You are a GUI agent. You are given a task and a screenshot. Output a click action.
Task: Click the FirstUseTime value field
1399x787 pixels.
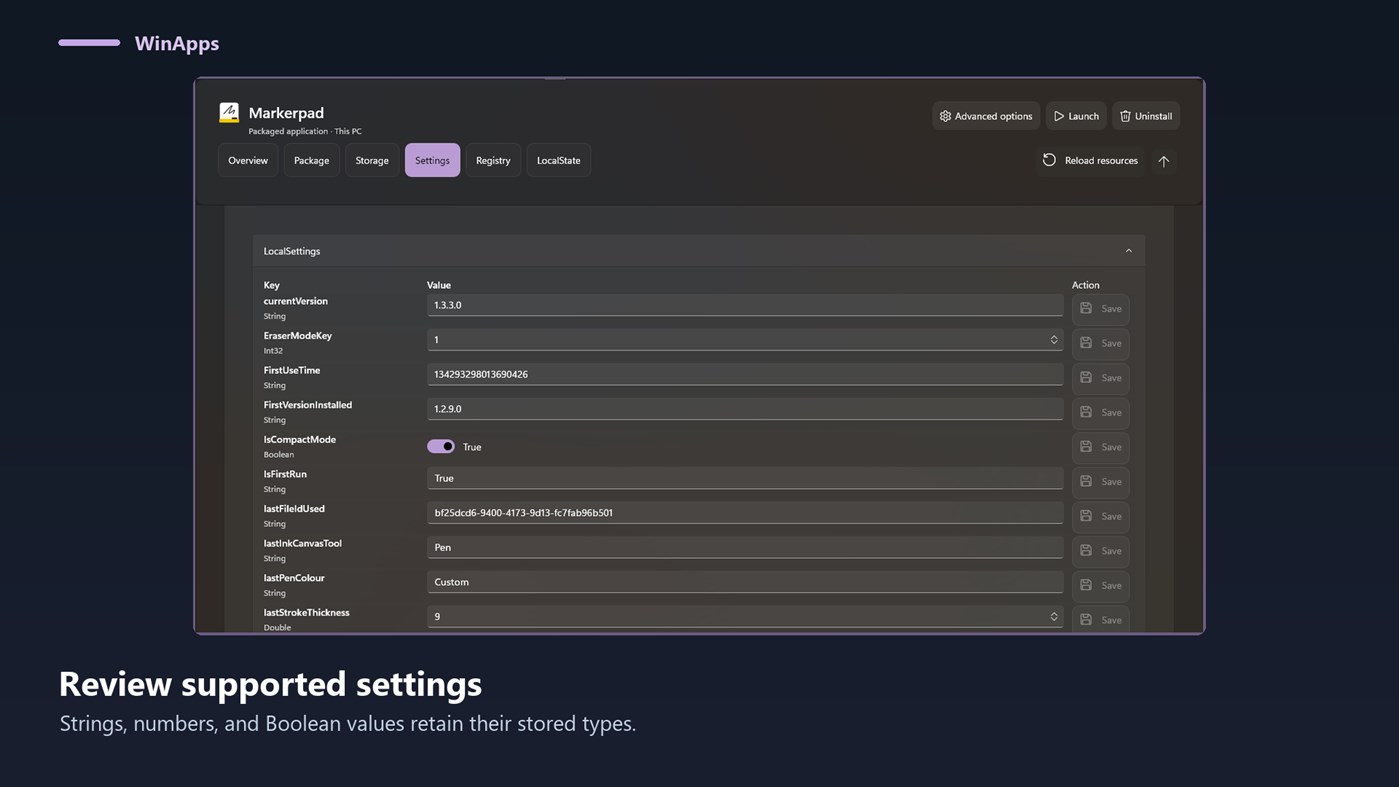(x=745, y=374)
